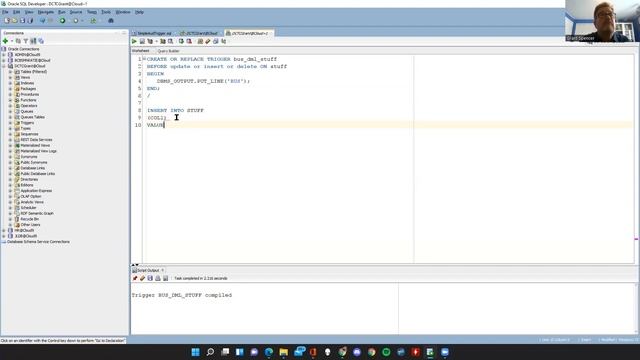This screenshot has height=360, width=640.
Task: Select Database Schema Service Connections
Action: click(38, 242)
